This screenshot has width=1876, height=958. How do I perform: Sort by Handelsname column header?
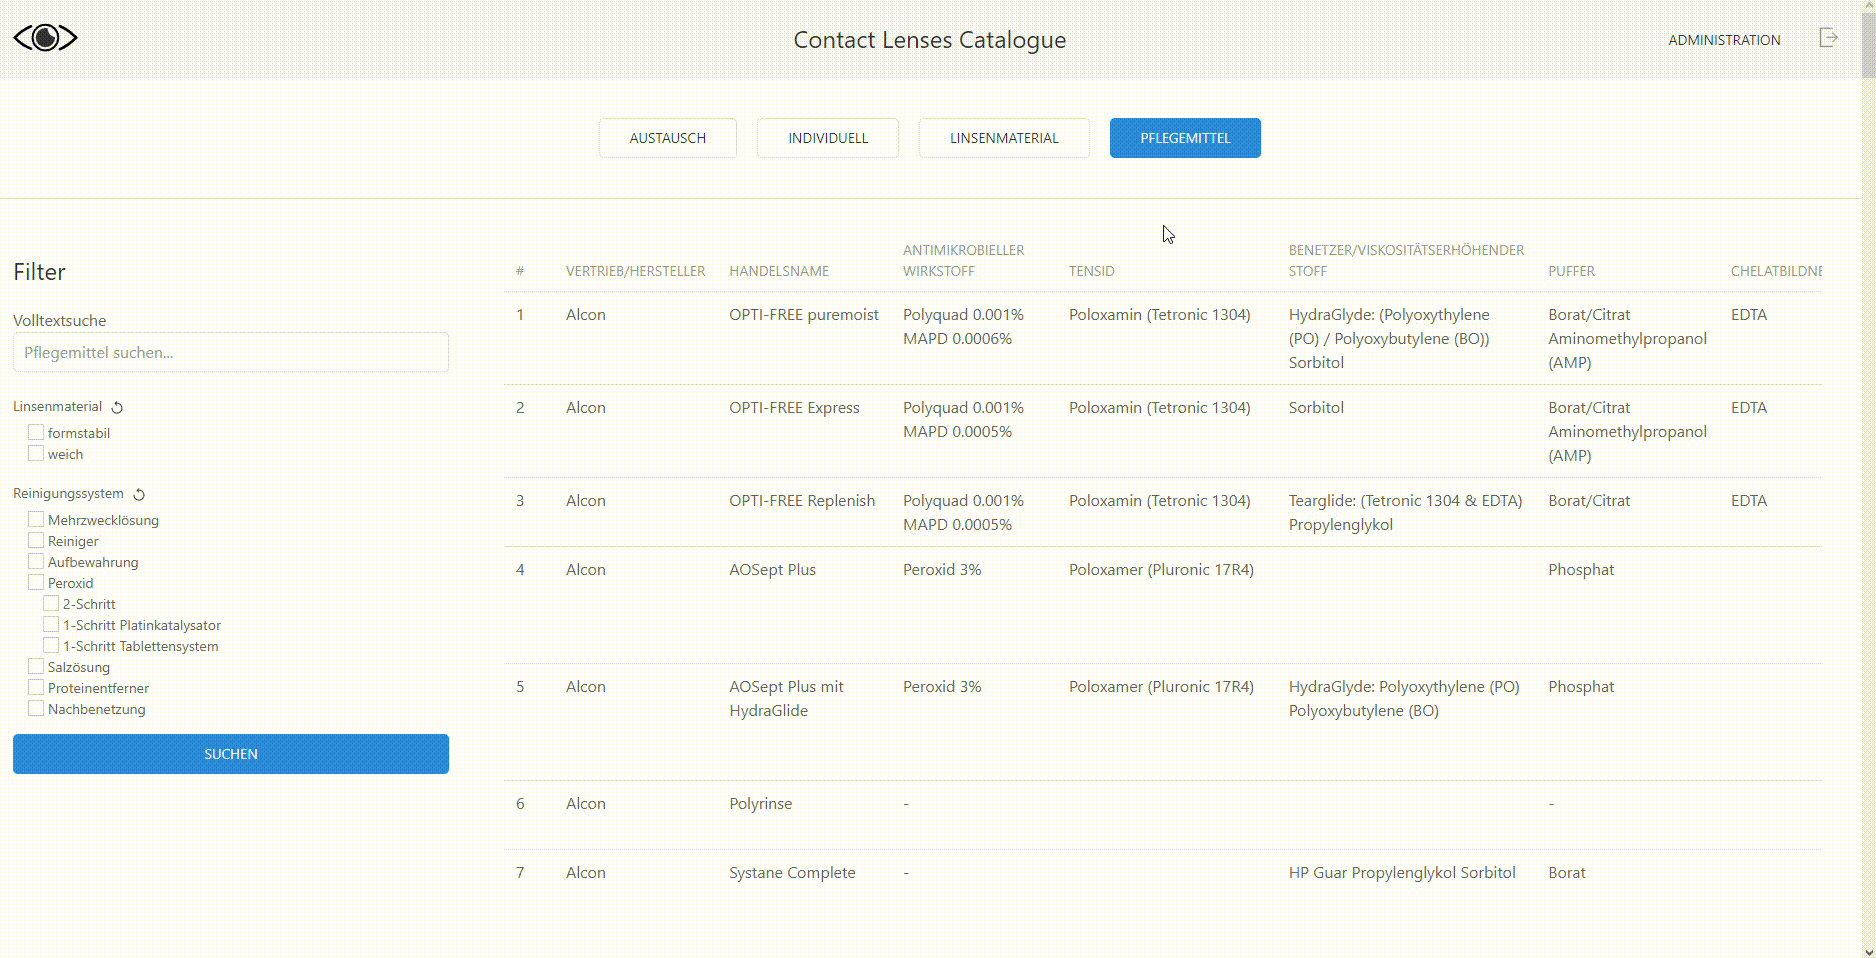[x=779, y=271]
